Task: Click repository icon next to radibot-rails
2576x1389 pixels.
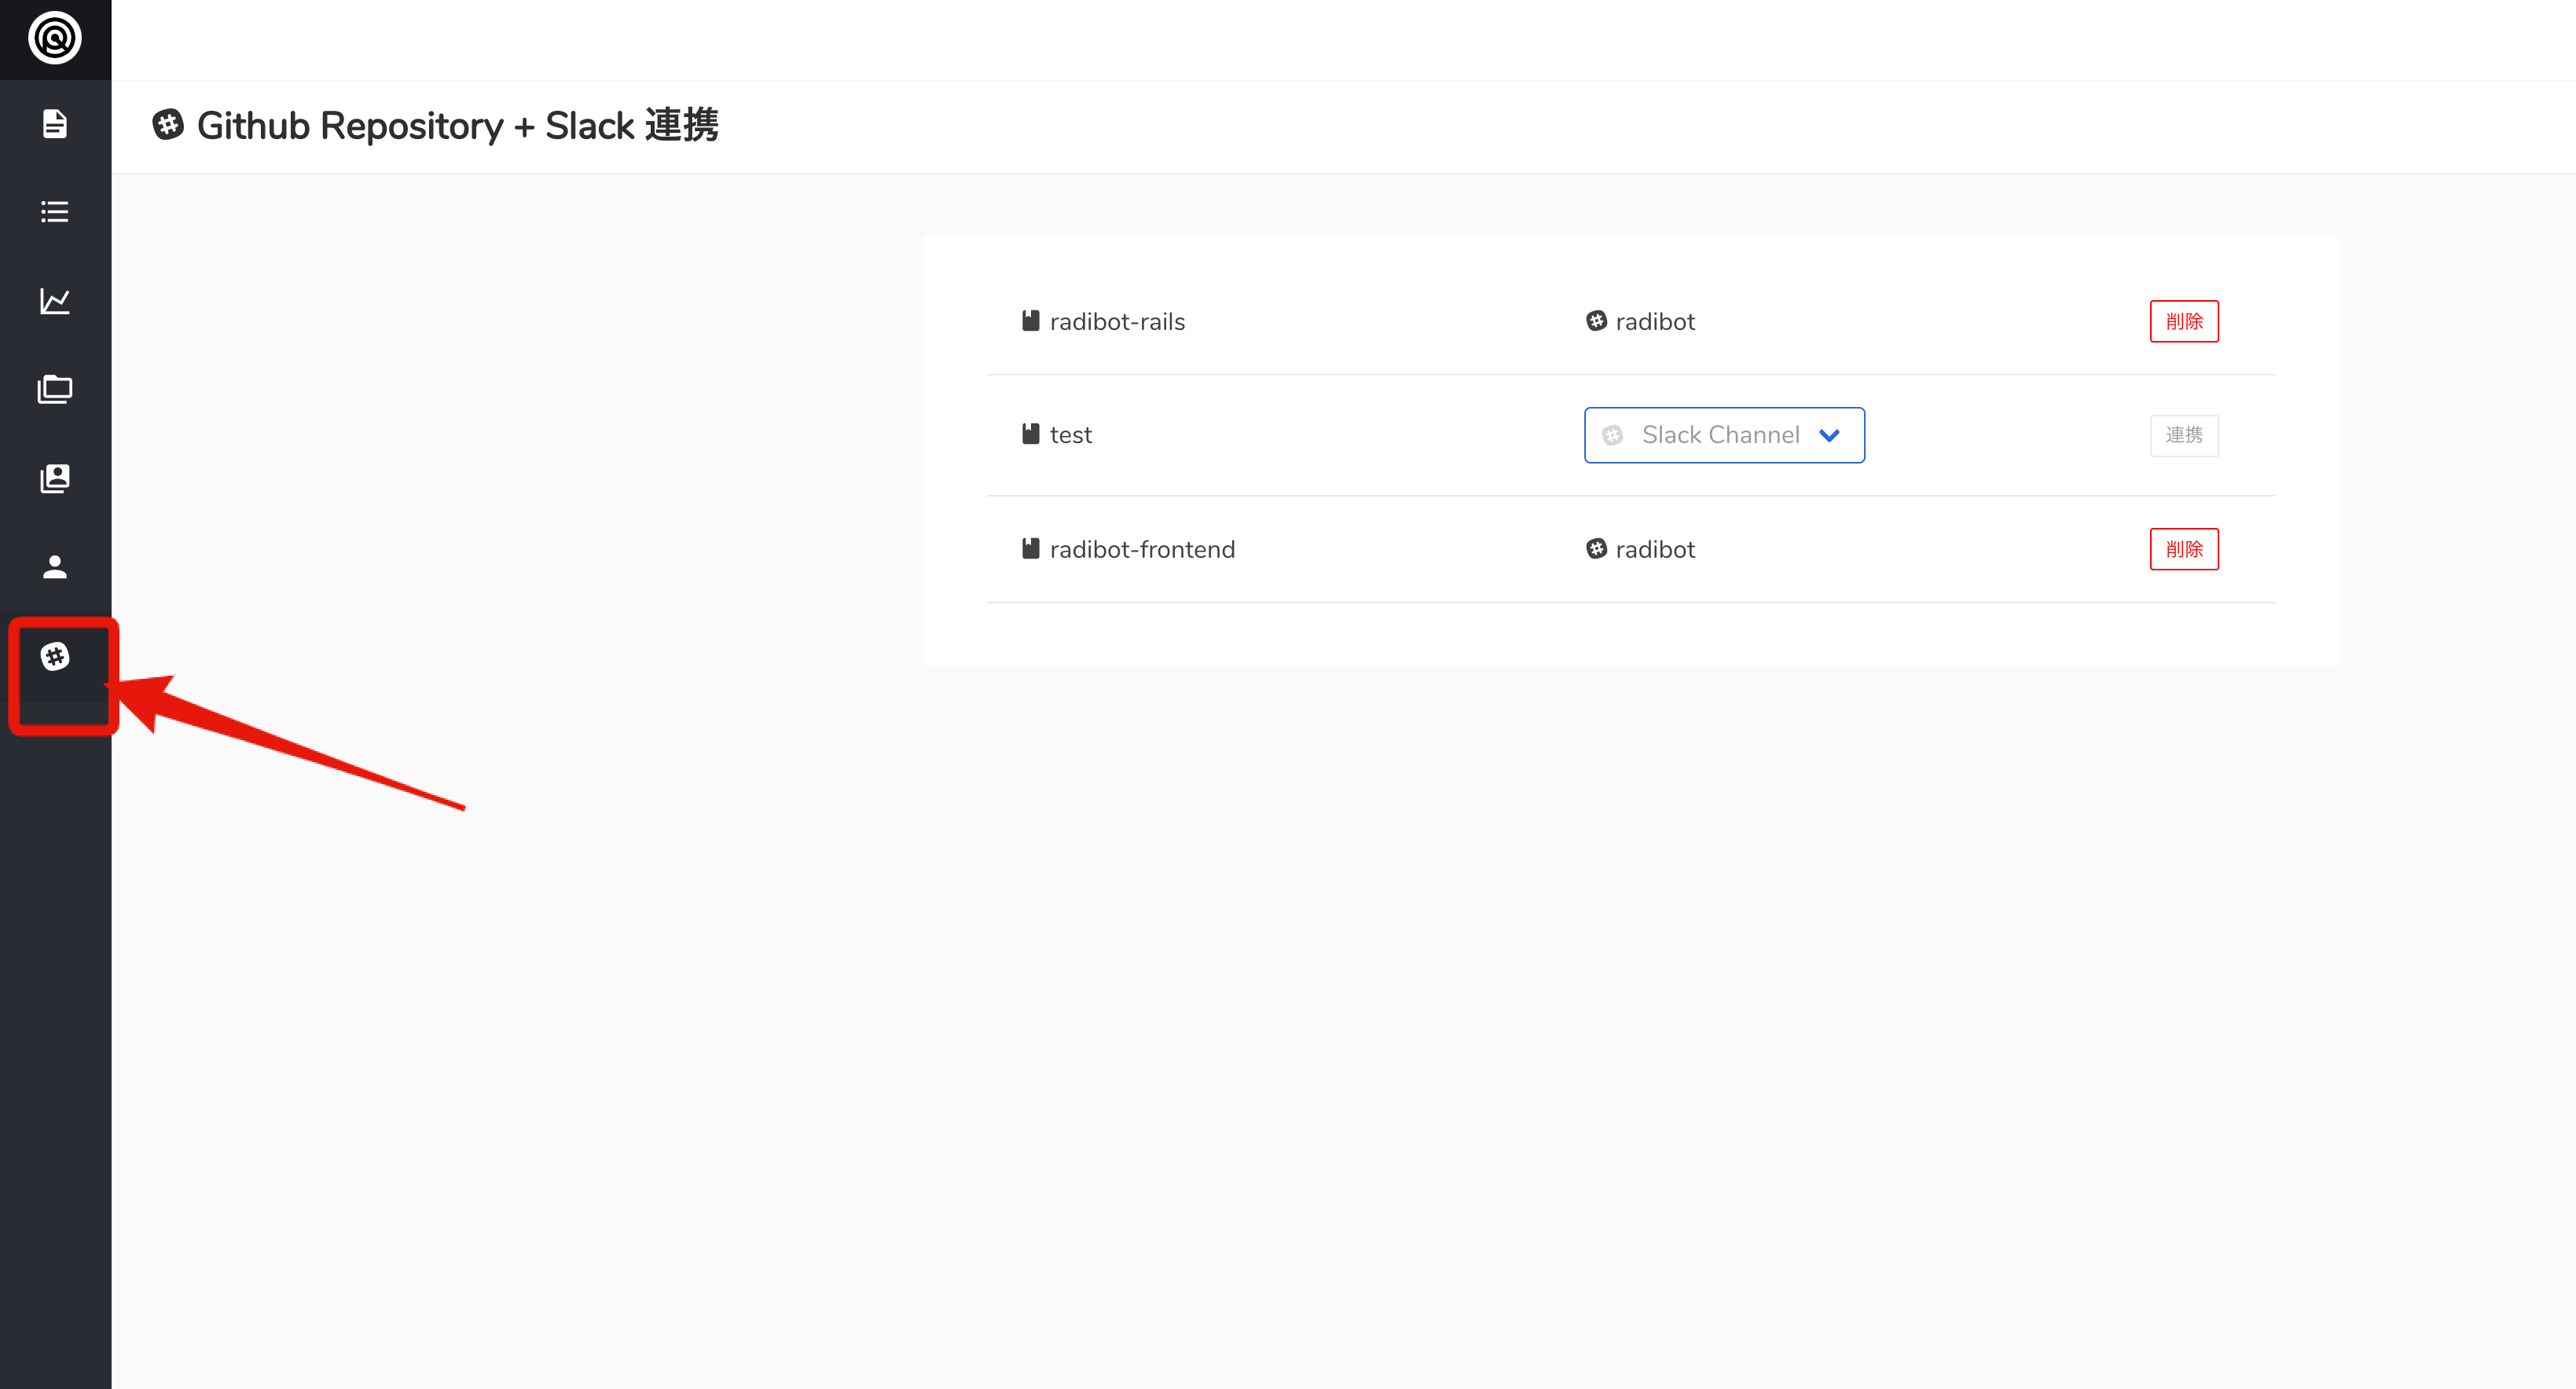Action: [x=1030, y=321]
